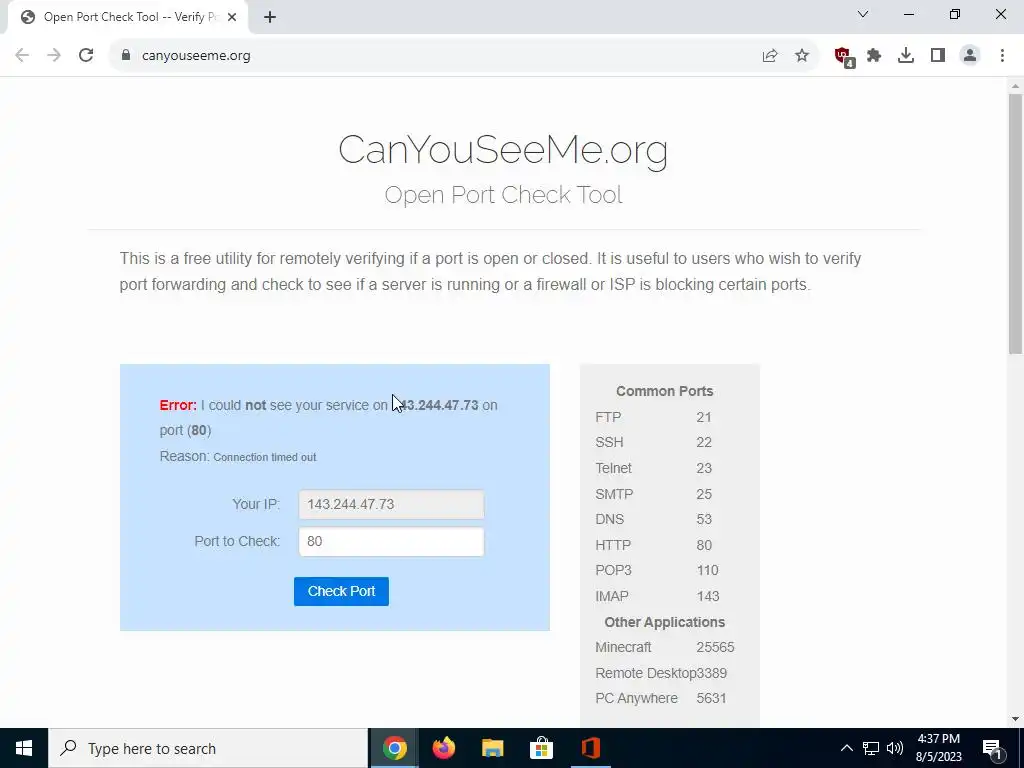Click the page's vertical scrollbar thumb
Screen dimensions: 1024x768
point(1015,224)
